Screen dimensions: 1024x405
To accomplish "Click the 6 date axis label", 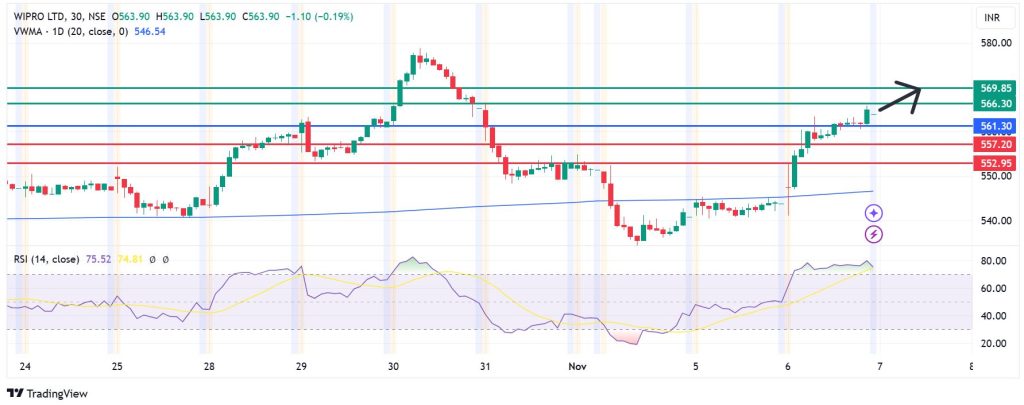I will point(788,366).
